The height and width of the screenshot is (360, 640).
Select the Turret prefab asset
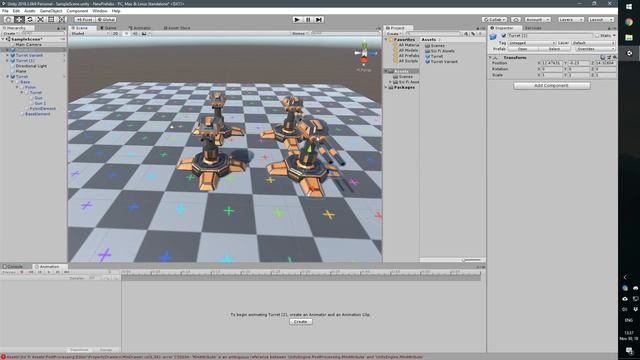pyautogui.click(x=437, y=56)
